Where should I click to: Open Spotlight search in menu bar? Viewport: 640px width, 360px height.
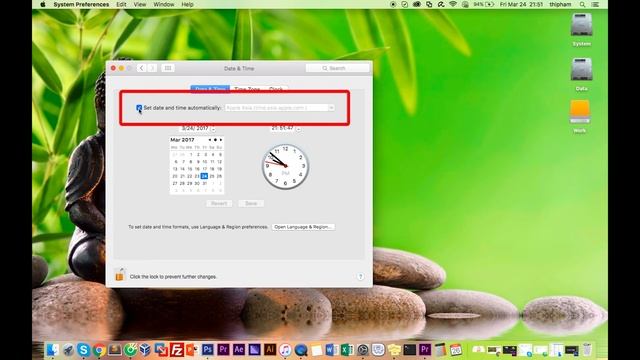coord(582,4)
